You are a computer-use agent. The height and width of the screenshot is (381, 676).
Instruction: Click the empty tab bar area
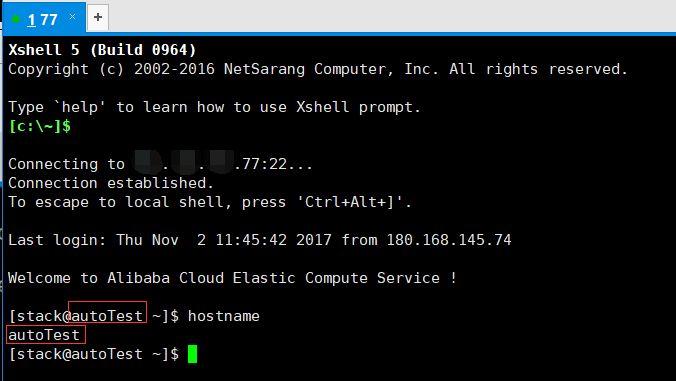click(x=388, y=16)
